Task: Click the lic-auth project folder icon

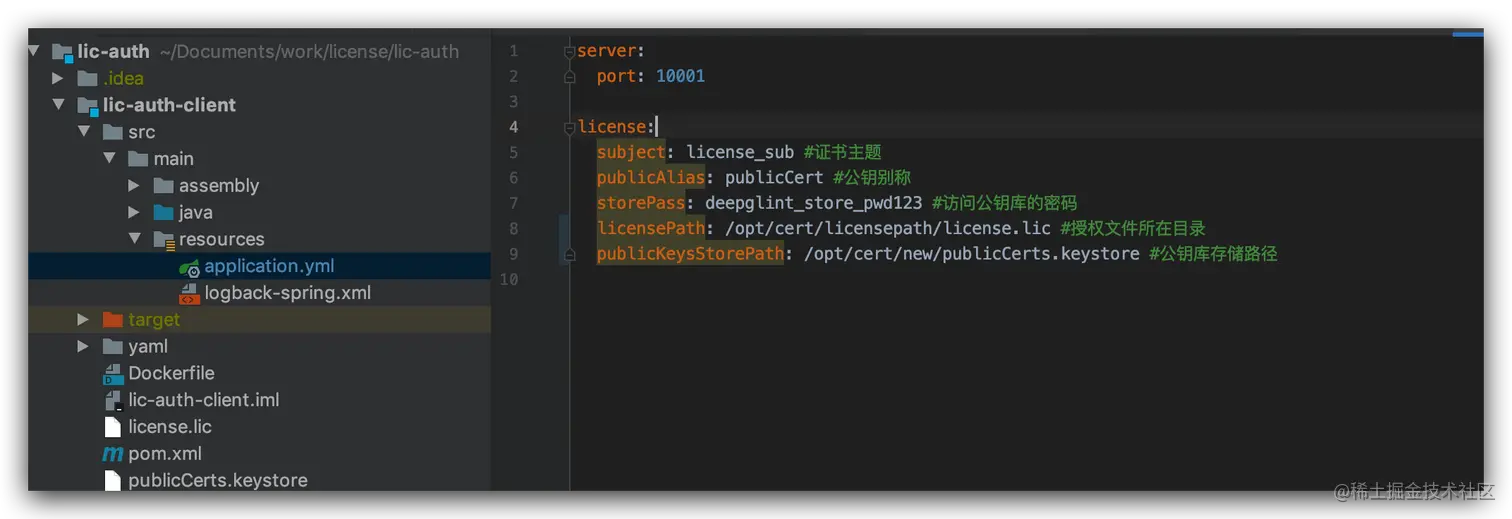Action: pos(62,52)
